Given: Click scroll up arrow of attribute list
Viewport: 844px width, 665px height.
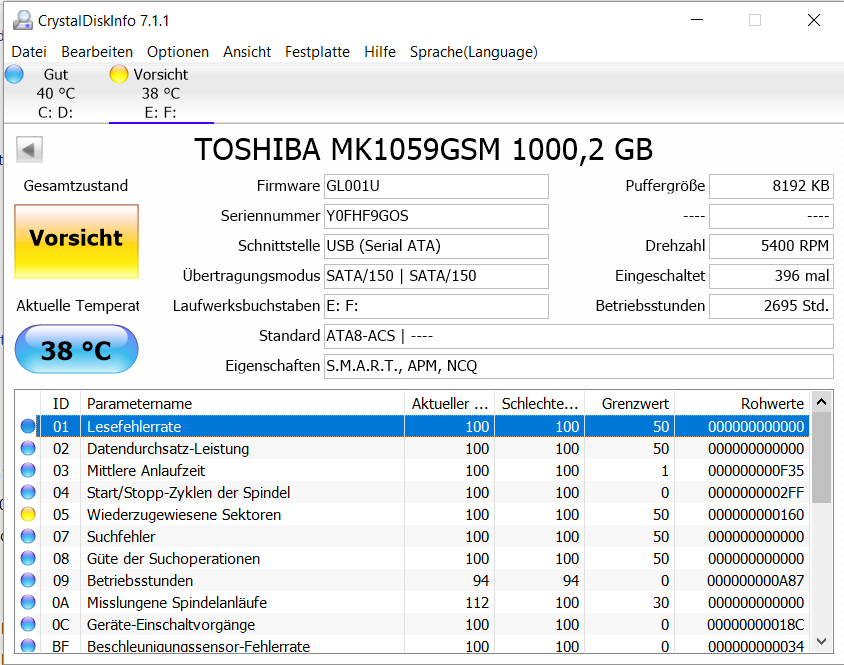Looking at the screenshot, I should tap(821, 402).
